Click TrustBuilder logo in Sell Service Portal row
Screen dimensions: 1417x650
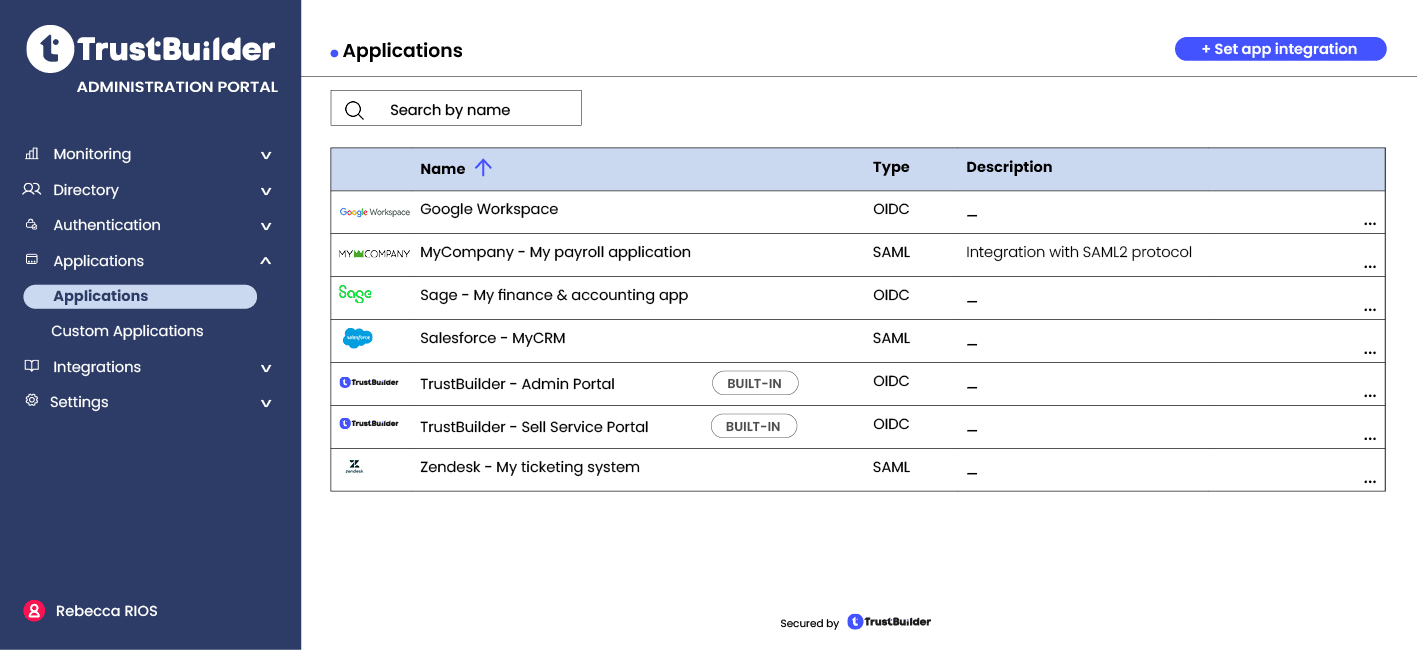369,424
